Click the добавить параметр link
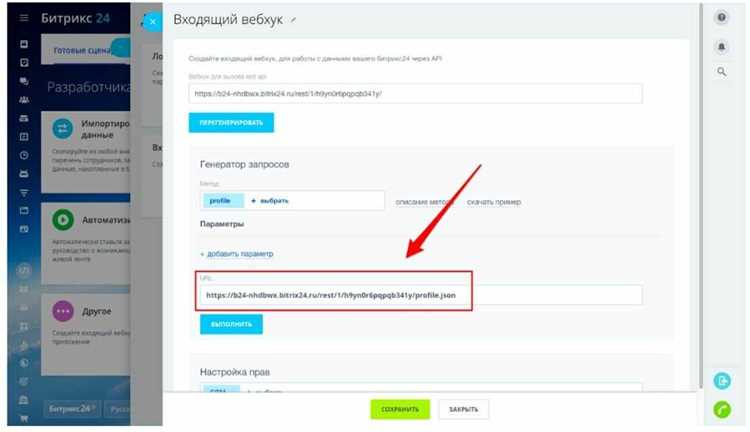The height and width of the screenshot is (432, 750). click(237, 254)
